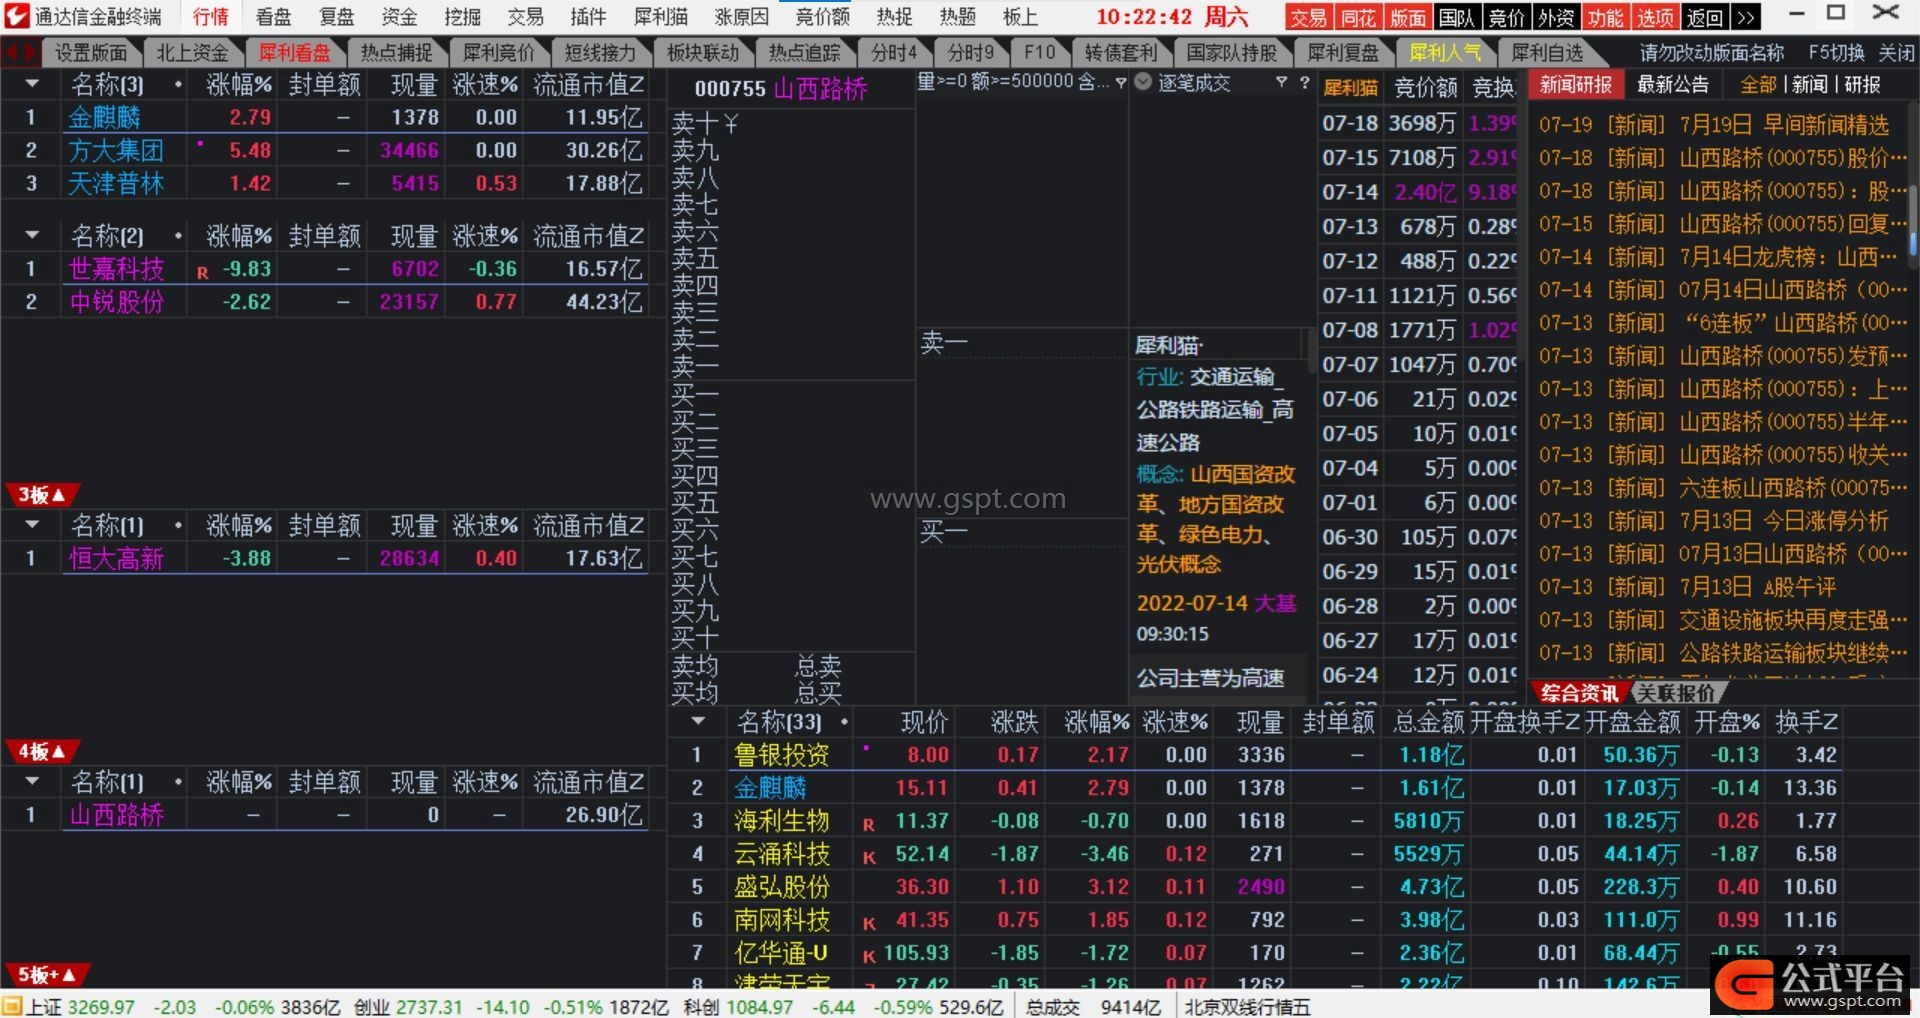Select 鲁银投资 row in bottom table
This screenshot has height=1018, width=1920.
1255,754
